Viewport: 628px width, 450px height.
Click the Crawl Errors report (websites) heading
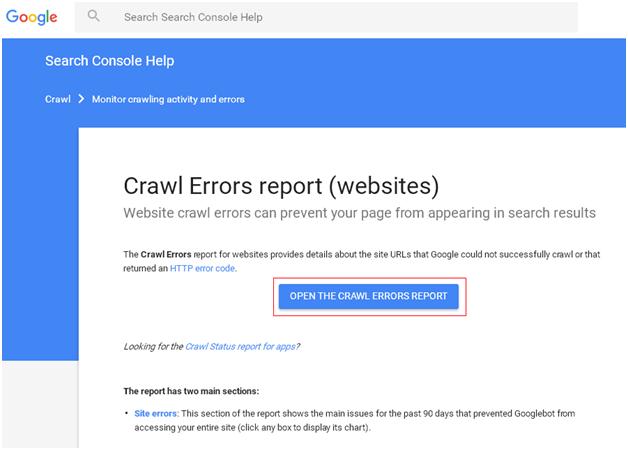(x=281, y=185)
